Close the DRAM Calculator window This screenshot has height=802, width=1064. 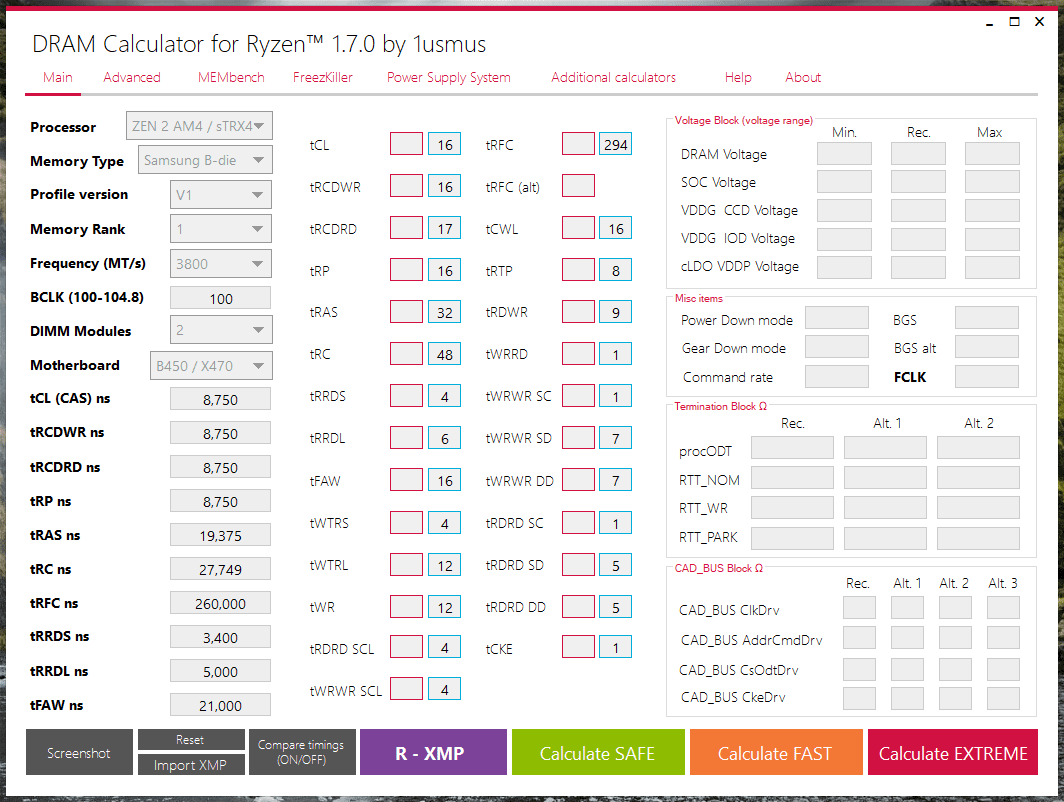pos(1039,22)
